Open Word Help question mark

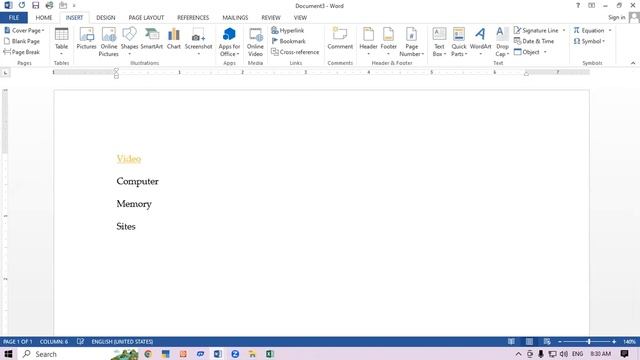[x=578, y=6]
